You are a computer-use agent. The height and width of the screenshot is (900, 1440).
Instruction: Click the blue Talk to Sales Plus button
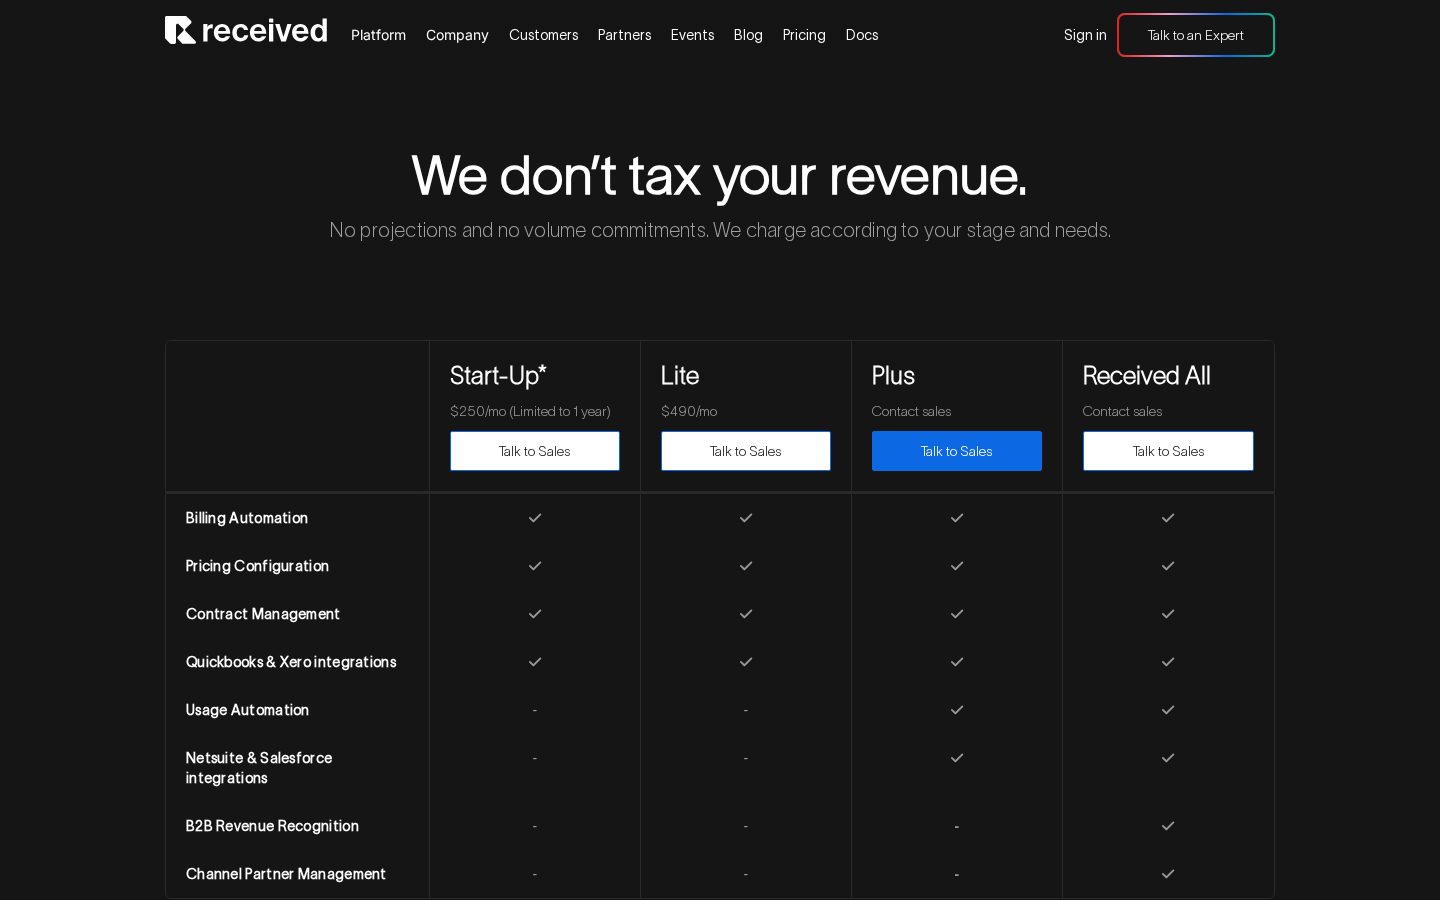(x=957, y=451)
